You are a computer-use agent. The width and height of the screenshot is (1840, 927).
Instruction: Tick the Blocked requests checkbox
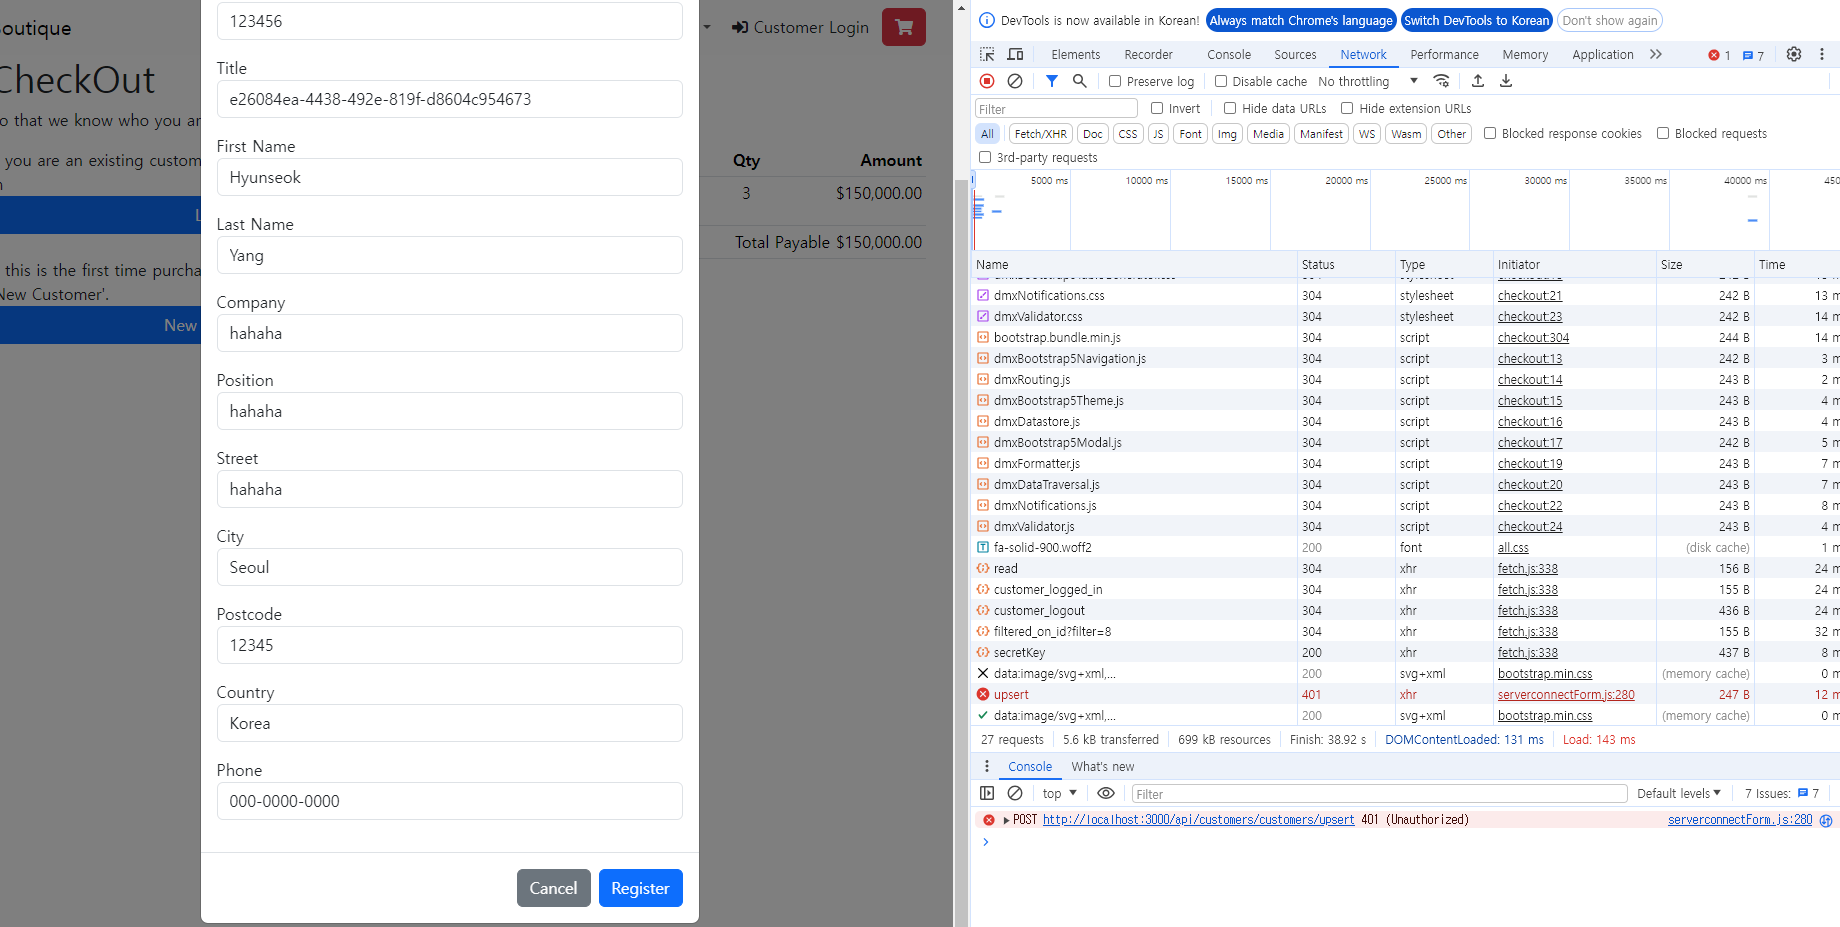pos(1663,133)
